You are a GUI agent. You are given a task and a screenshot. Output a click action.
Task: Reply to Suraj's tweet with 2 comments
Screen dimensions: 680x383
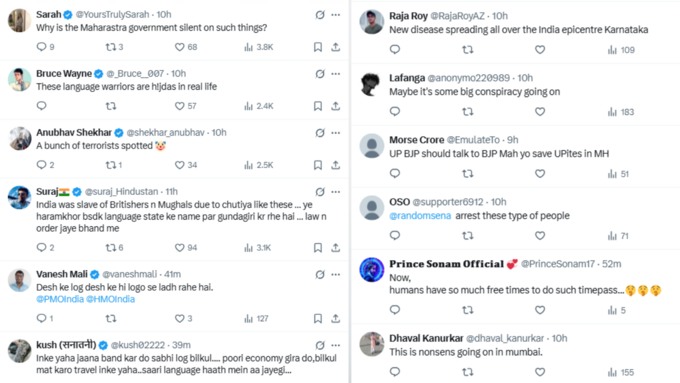(41, 247)
